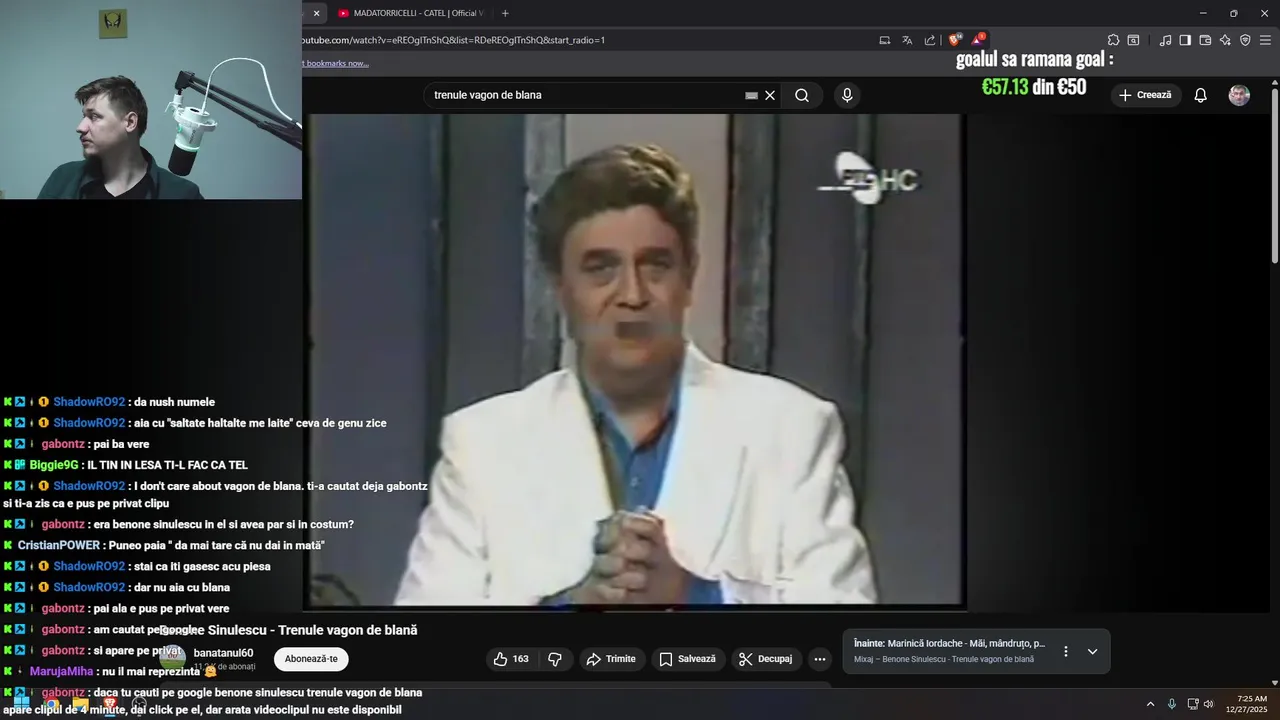Open more actions ellipsis below the video

pos(820,659)
